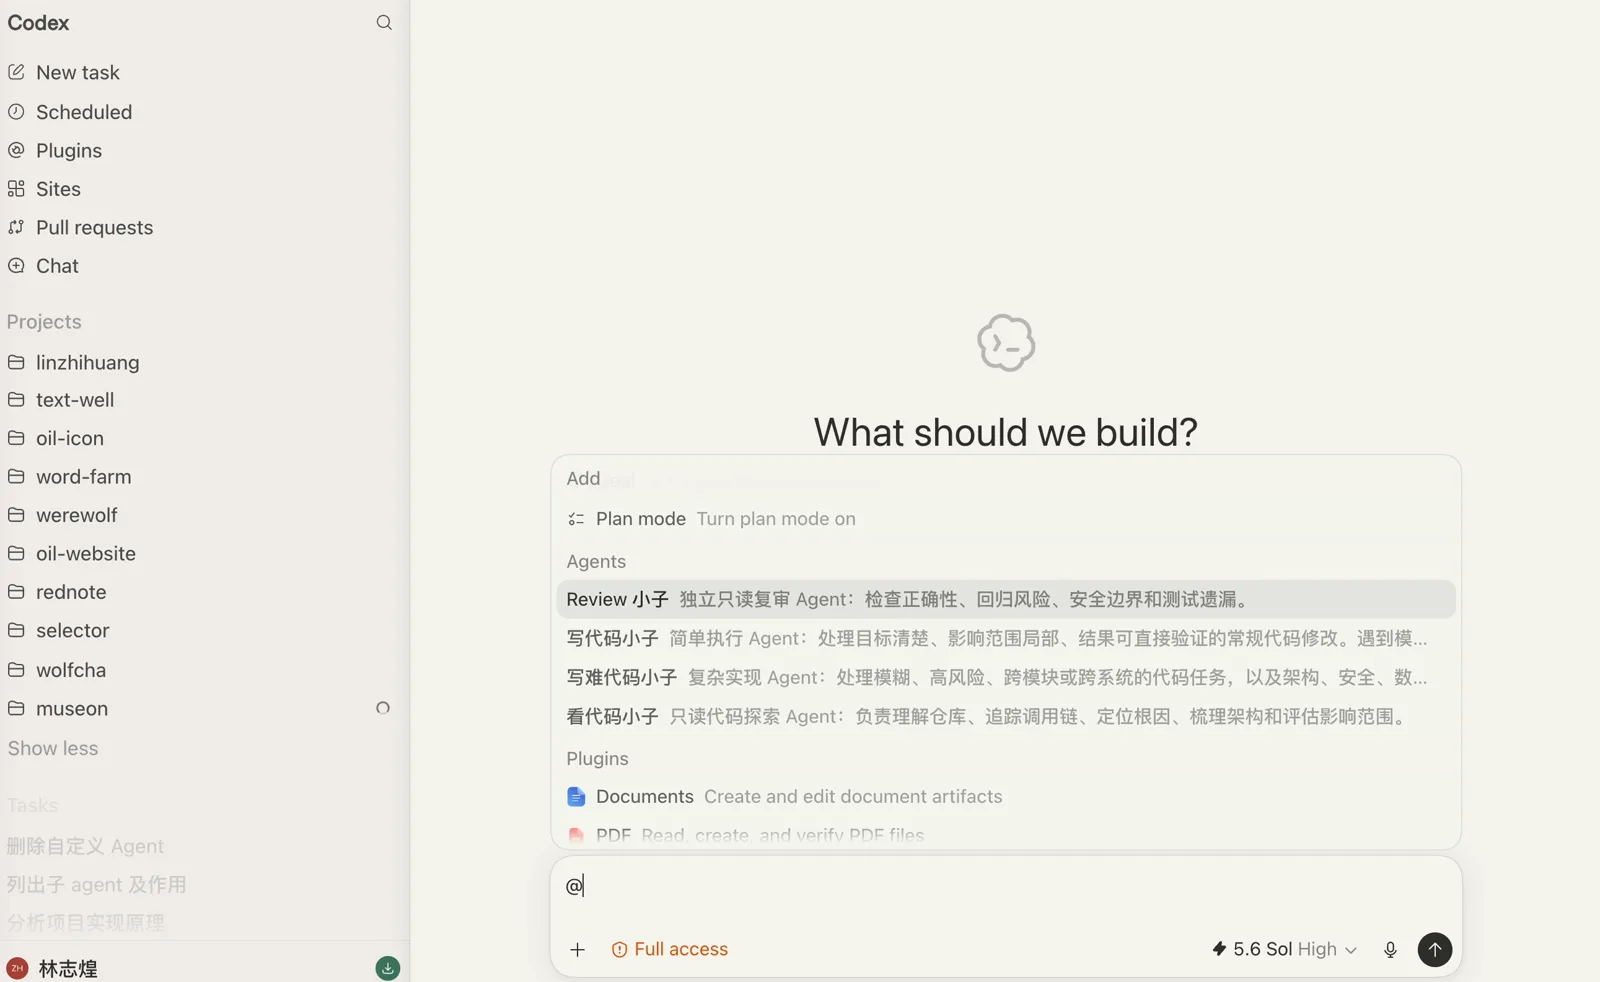Click the green download update icon

pos(388,968)
